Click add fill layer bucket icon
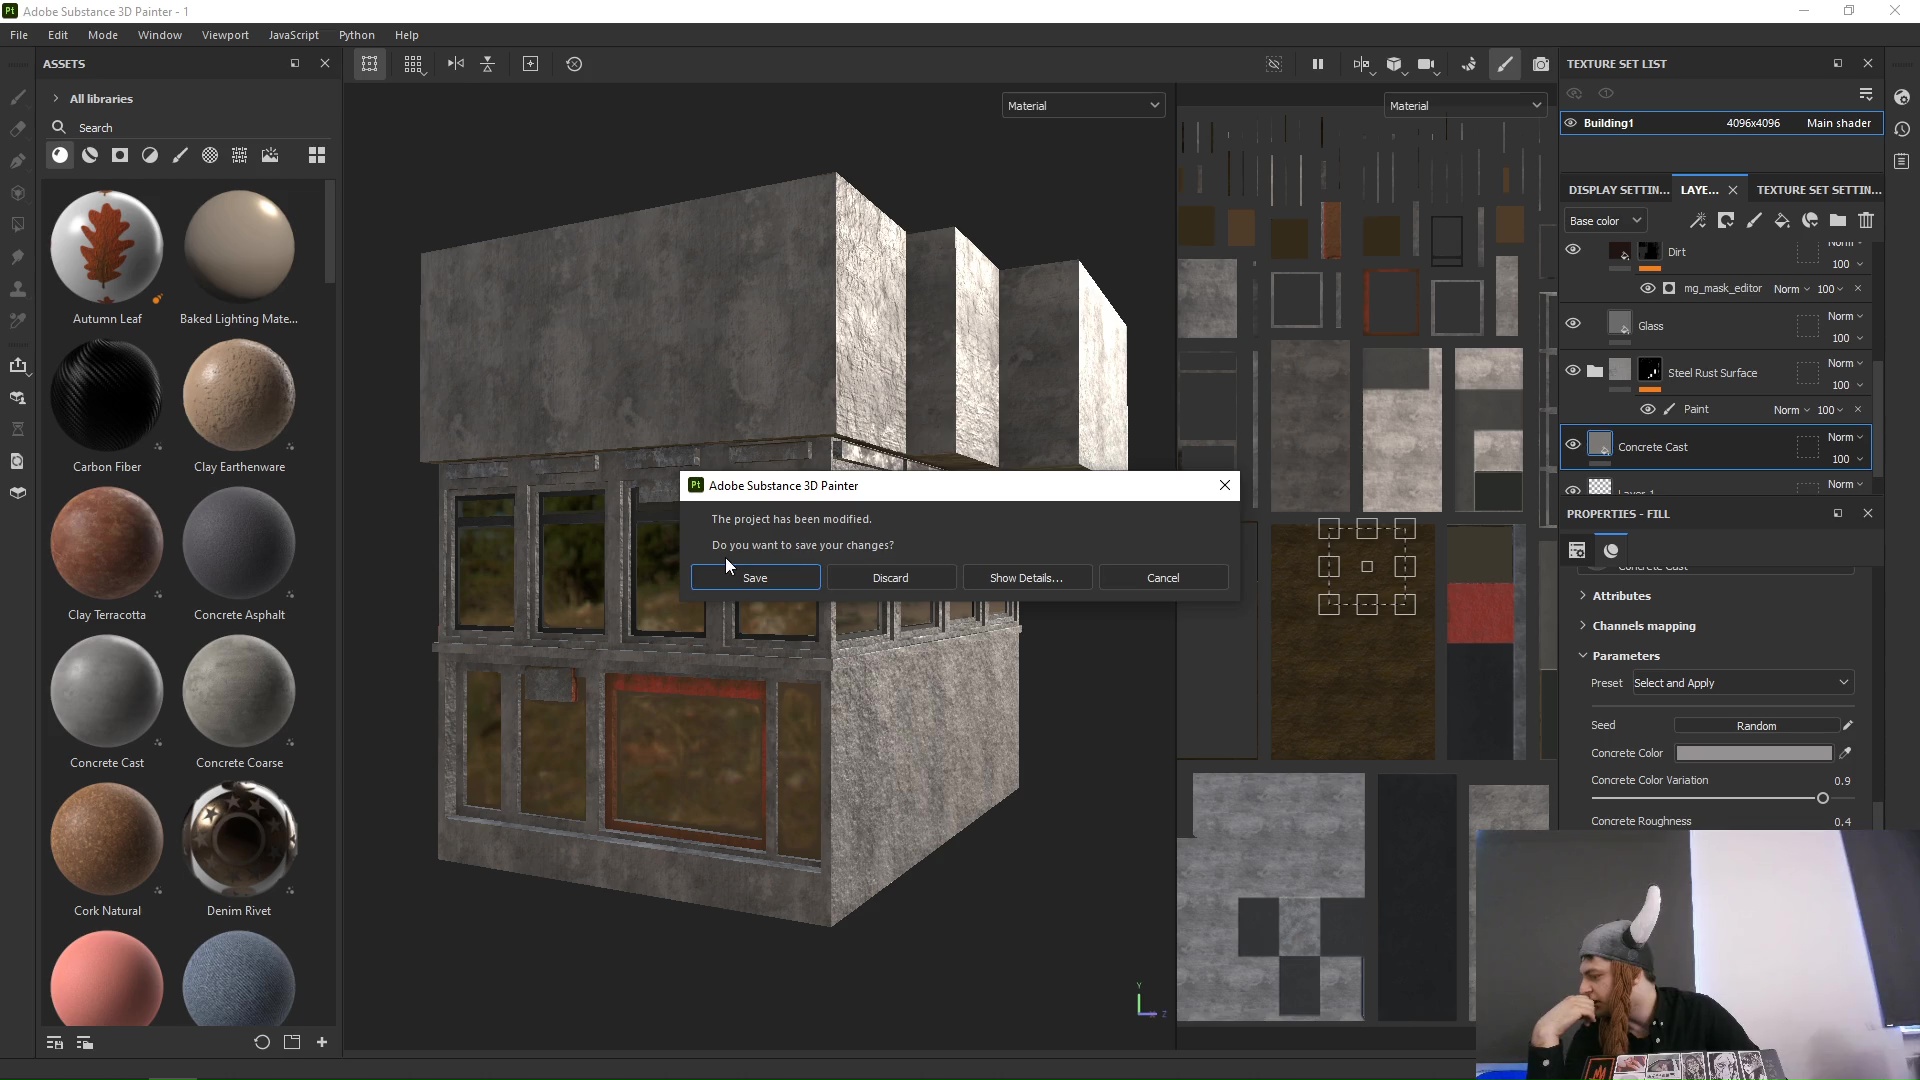1920x1080 pixels. 1782,220
